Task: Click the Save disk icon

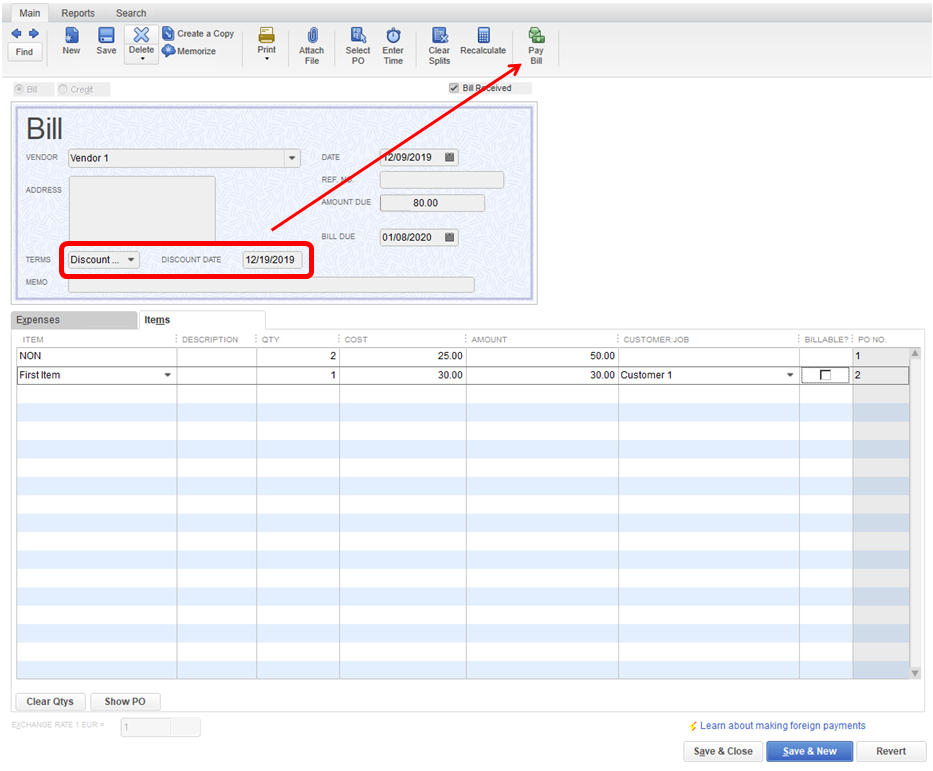Action: pyautogui.click(x=106, y=41)
